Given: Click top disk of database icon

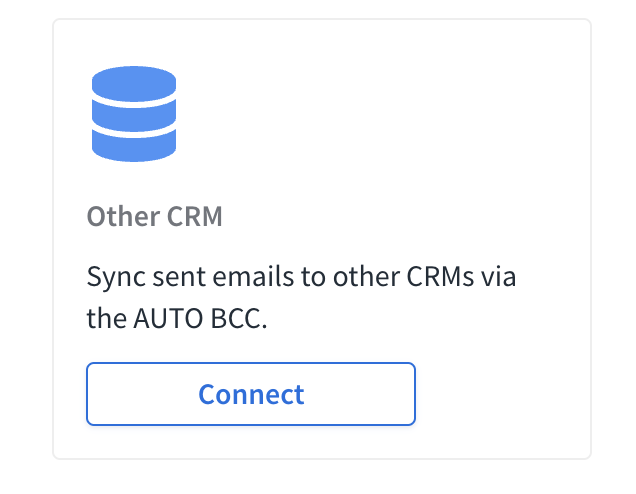Looking at the screenshot, I should [134, 84].
